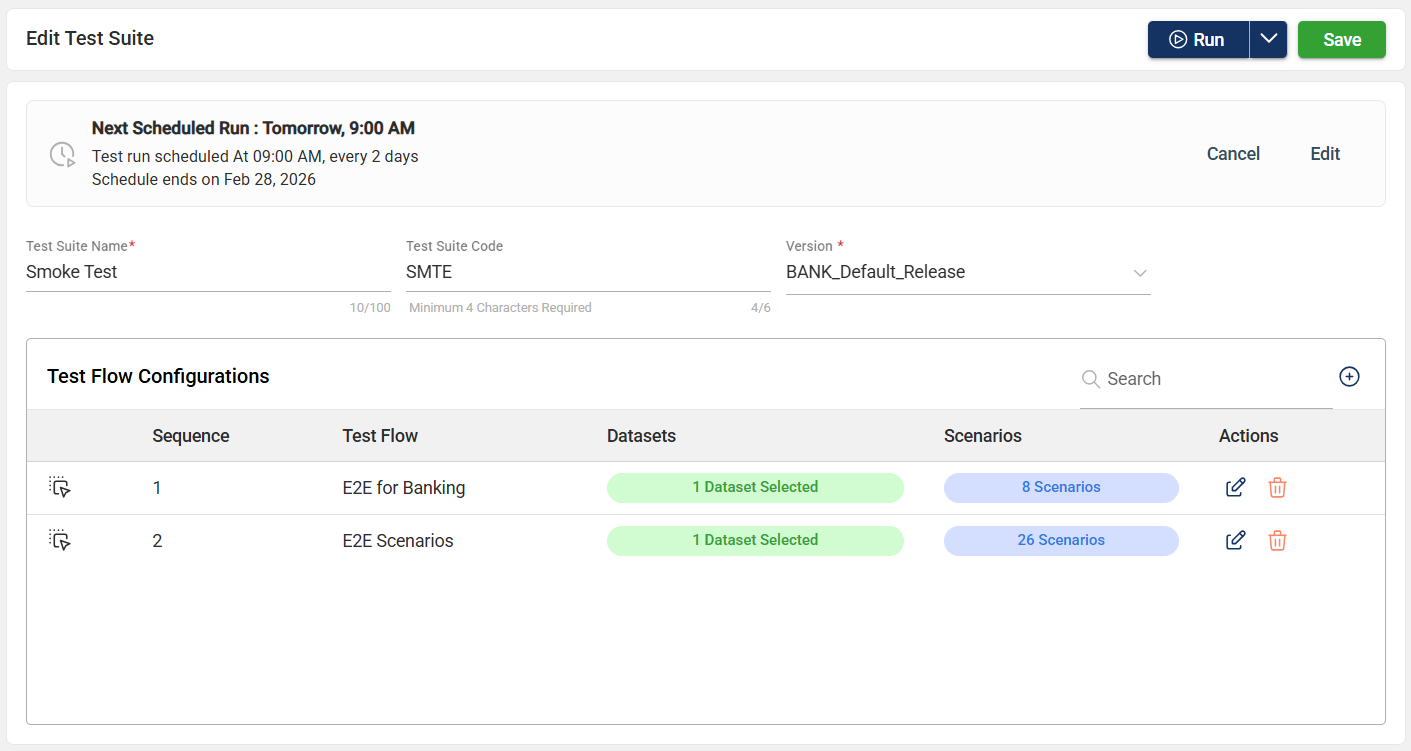1411x751 pixels.
Task: Open the 26 Scenarios badge
Action: pos(1061,541)
